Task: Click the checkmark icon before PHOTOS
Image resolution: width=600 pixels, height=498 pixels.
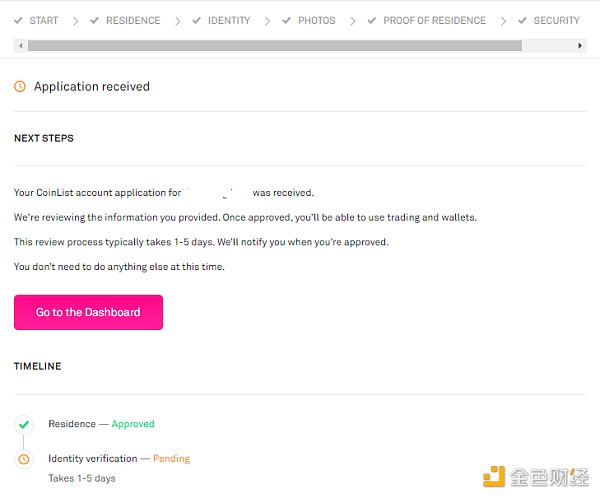Action: (x=287, y=20)
